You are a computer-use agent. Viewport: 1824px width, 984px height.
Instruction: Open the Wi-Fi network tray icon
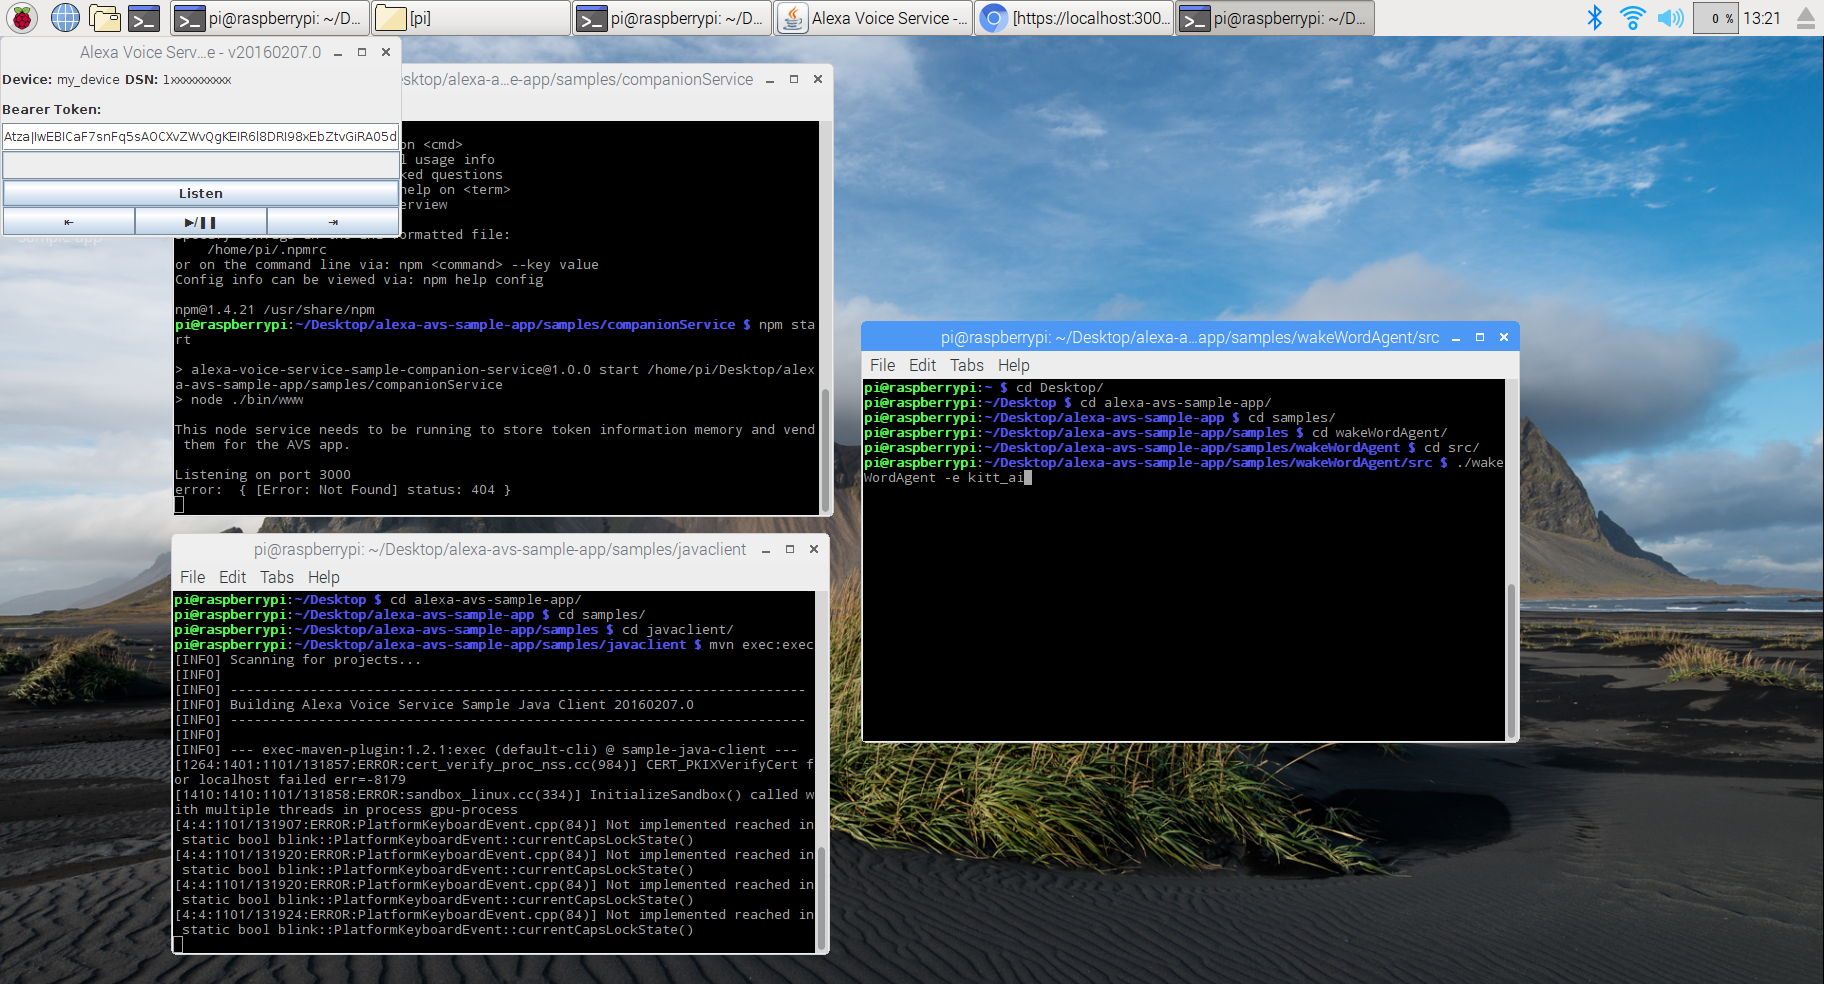(x=1633, y=17)
